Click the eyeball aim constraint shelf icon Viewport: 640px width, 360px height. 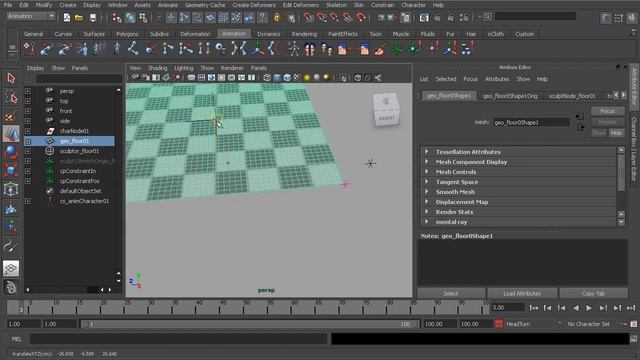[x=220, y=49]
